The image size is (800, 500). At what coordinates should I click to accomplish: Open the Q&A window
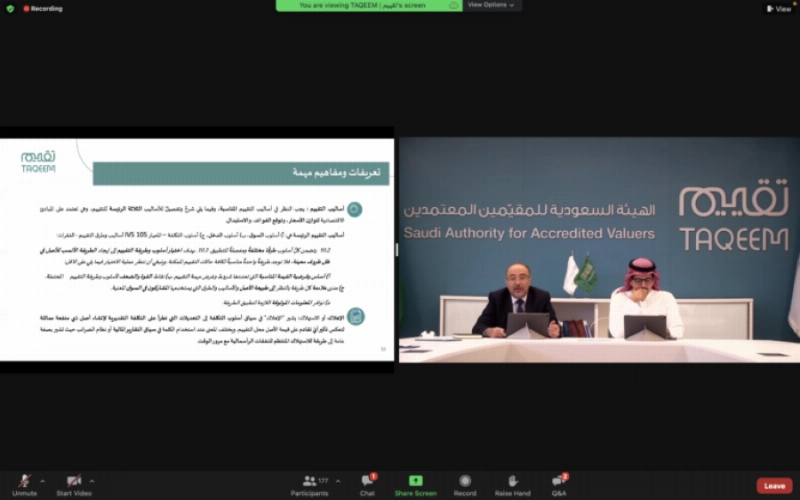coord(559,485)
